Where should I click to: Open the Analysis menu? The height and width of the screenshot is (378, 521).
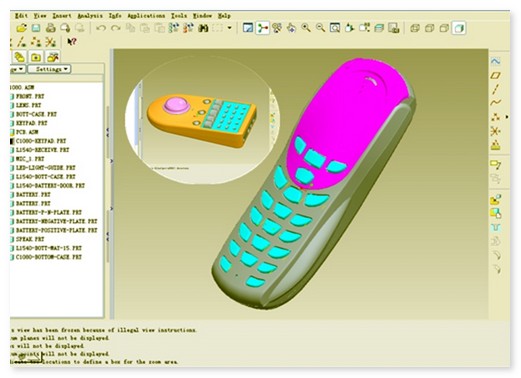click(90, 16)
